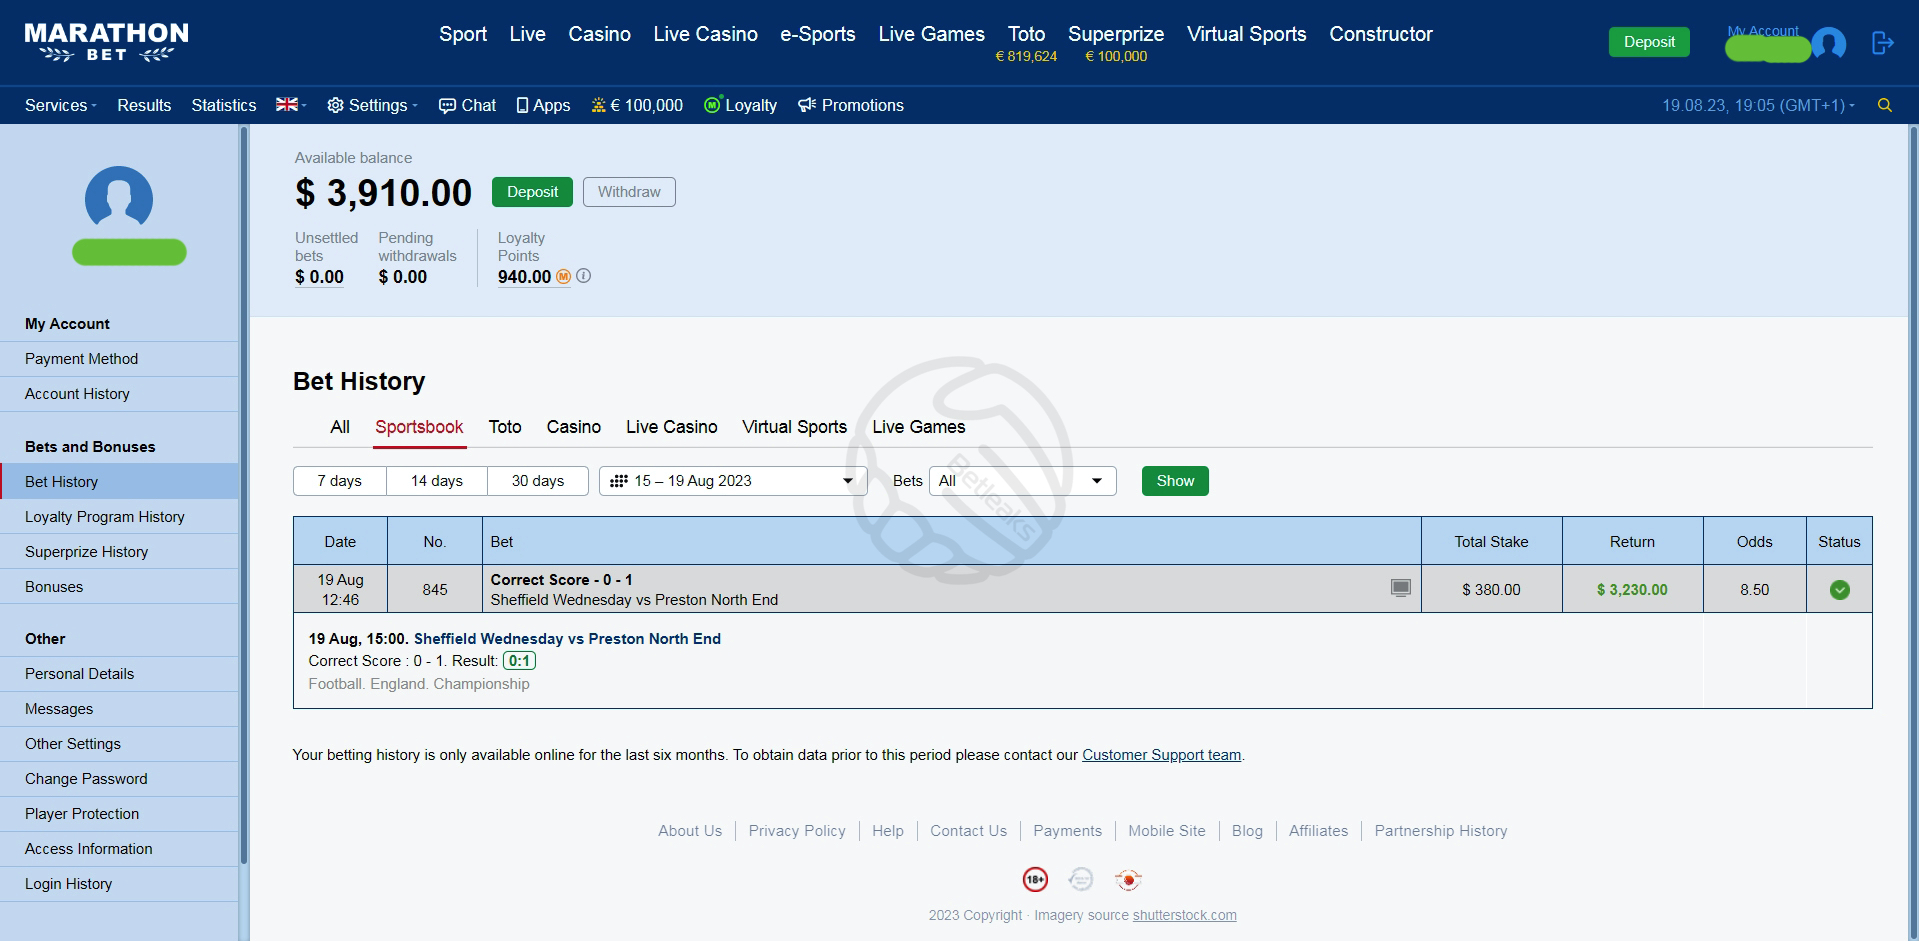Open the 15 – 19 Aug 2023 date range picker

732,481
